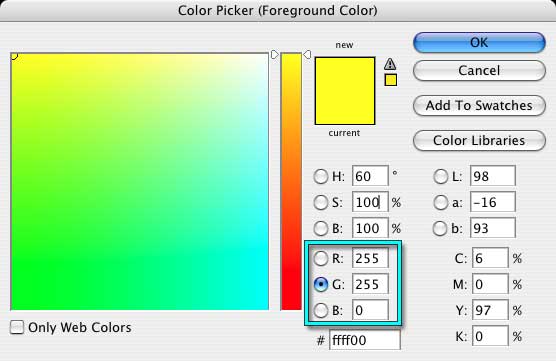The width and height of the screenshot is (556, 361).
Task: Enable the Only Web Colors checkbox
Action: pos(17,327)
